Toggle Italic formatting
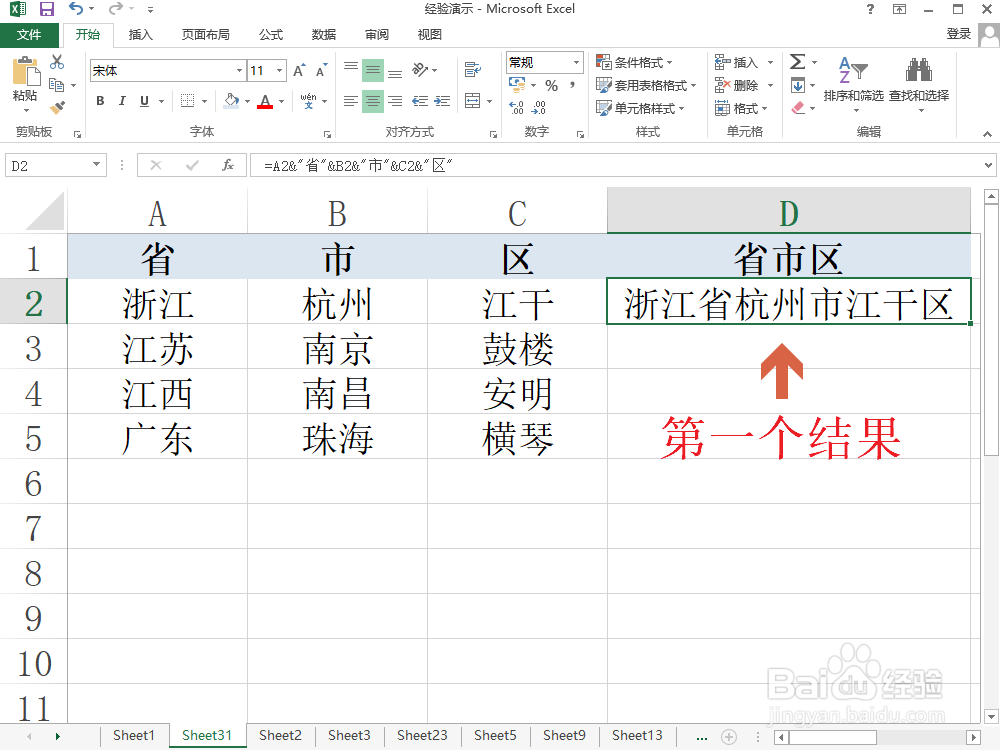Viewport: 1000px width, 750px height. (x=122, y=101)
